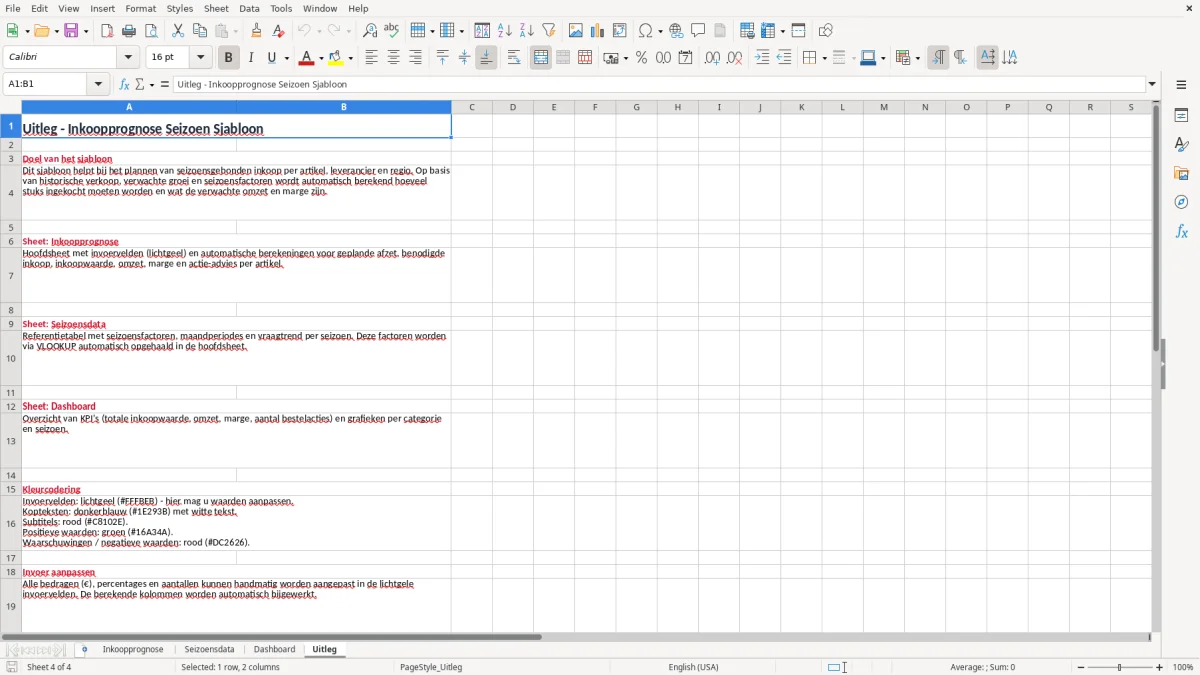
Task: Select the Clone Formatting paintbrush
Action: (257, 31)
